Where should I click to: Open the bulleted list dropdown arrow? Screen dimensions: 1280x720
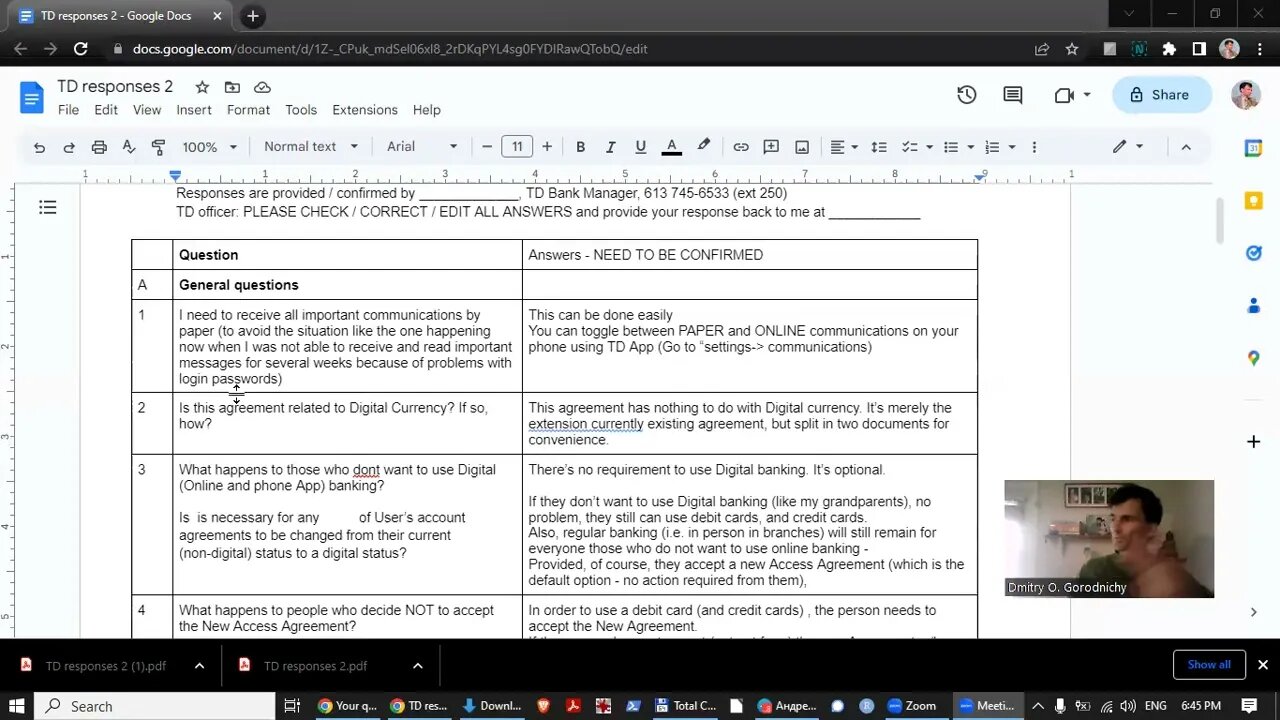point(970,147)
